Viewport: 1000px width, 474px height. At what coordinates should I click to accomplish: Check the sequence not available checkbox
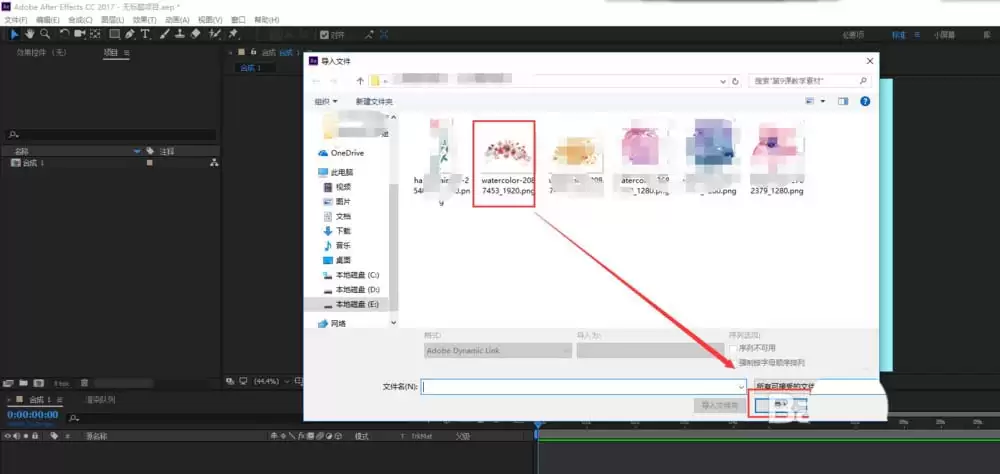(x=733, y=348)
